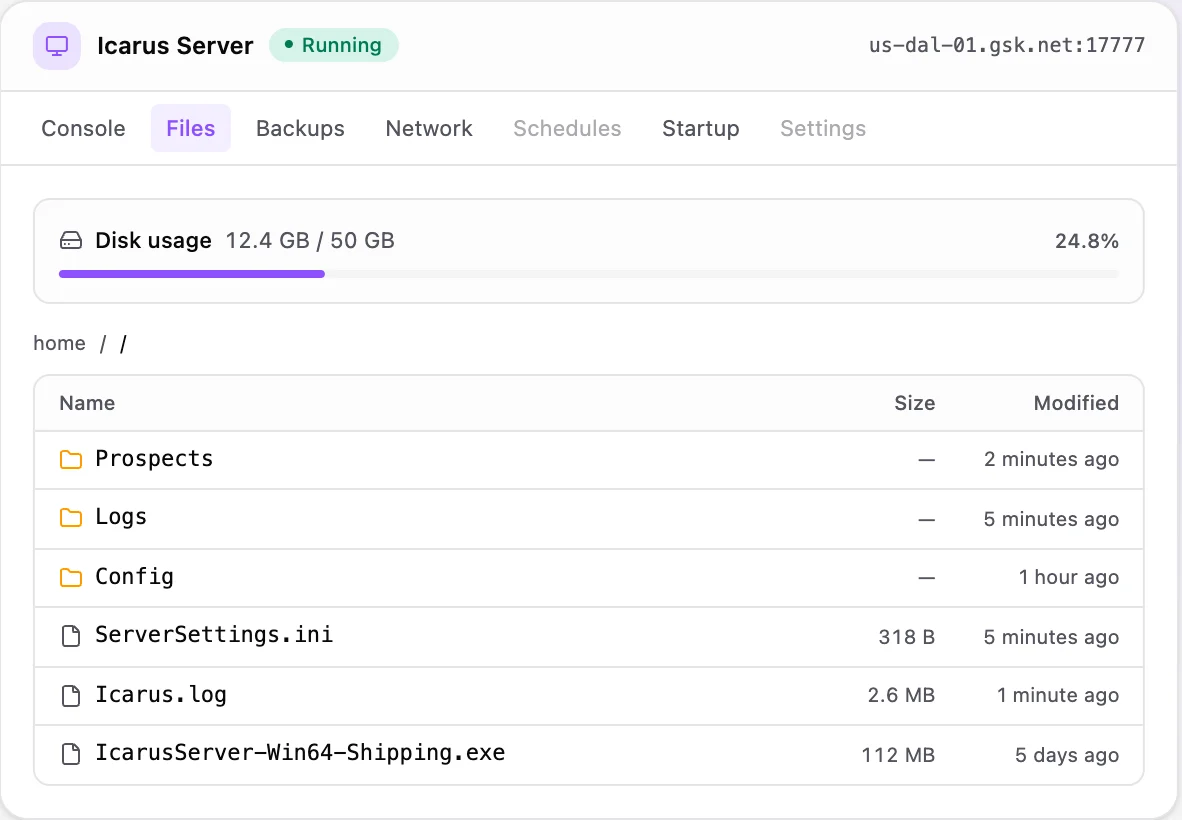The height and width of the screenshot is (820, 1182).
Task: Click the Name column header
Action: pyautogui.click(x=87, y=403)
